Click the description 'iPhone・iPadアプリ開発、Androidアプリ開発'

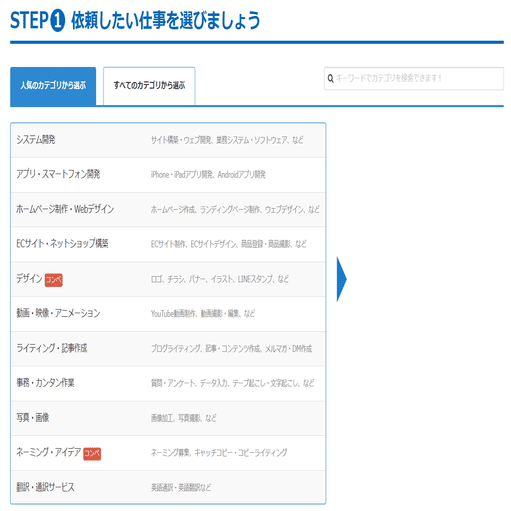[208, 175]
